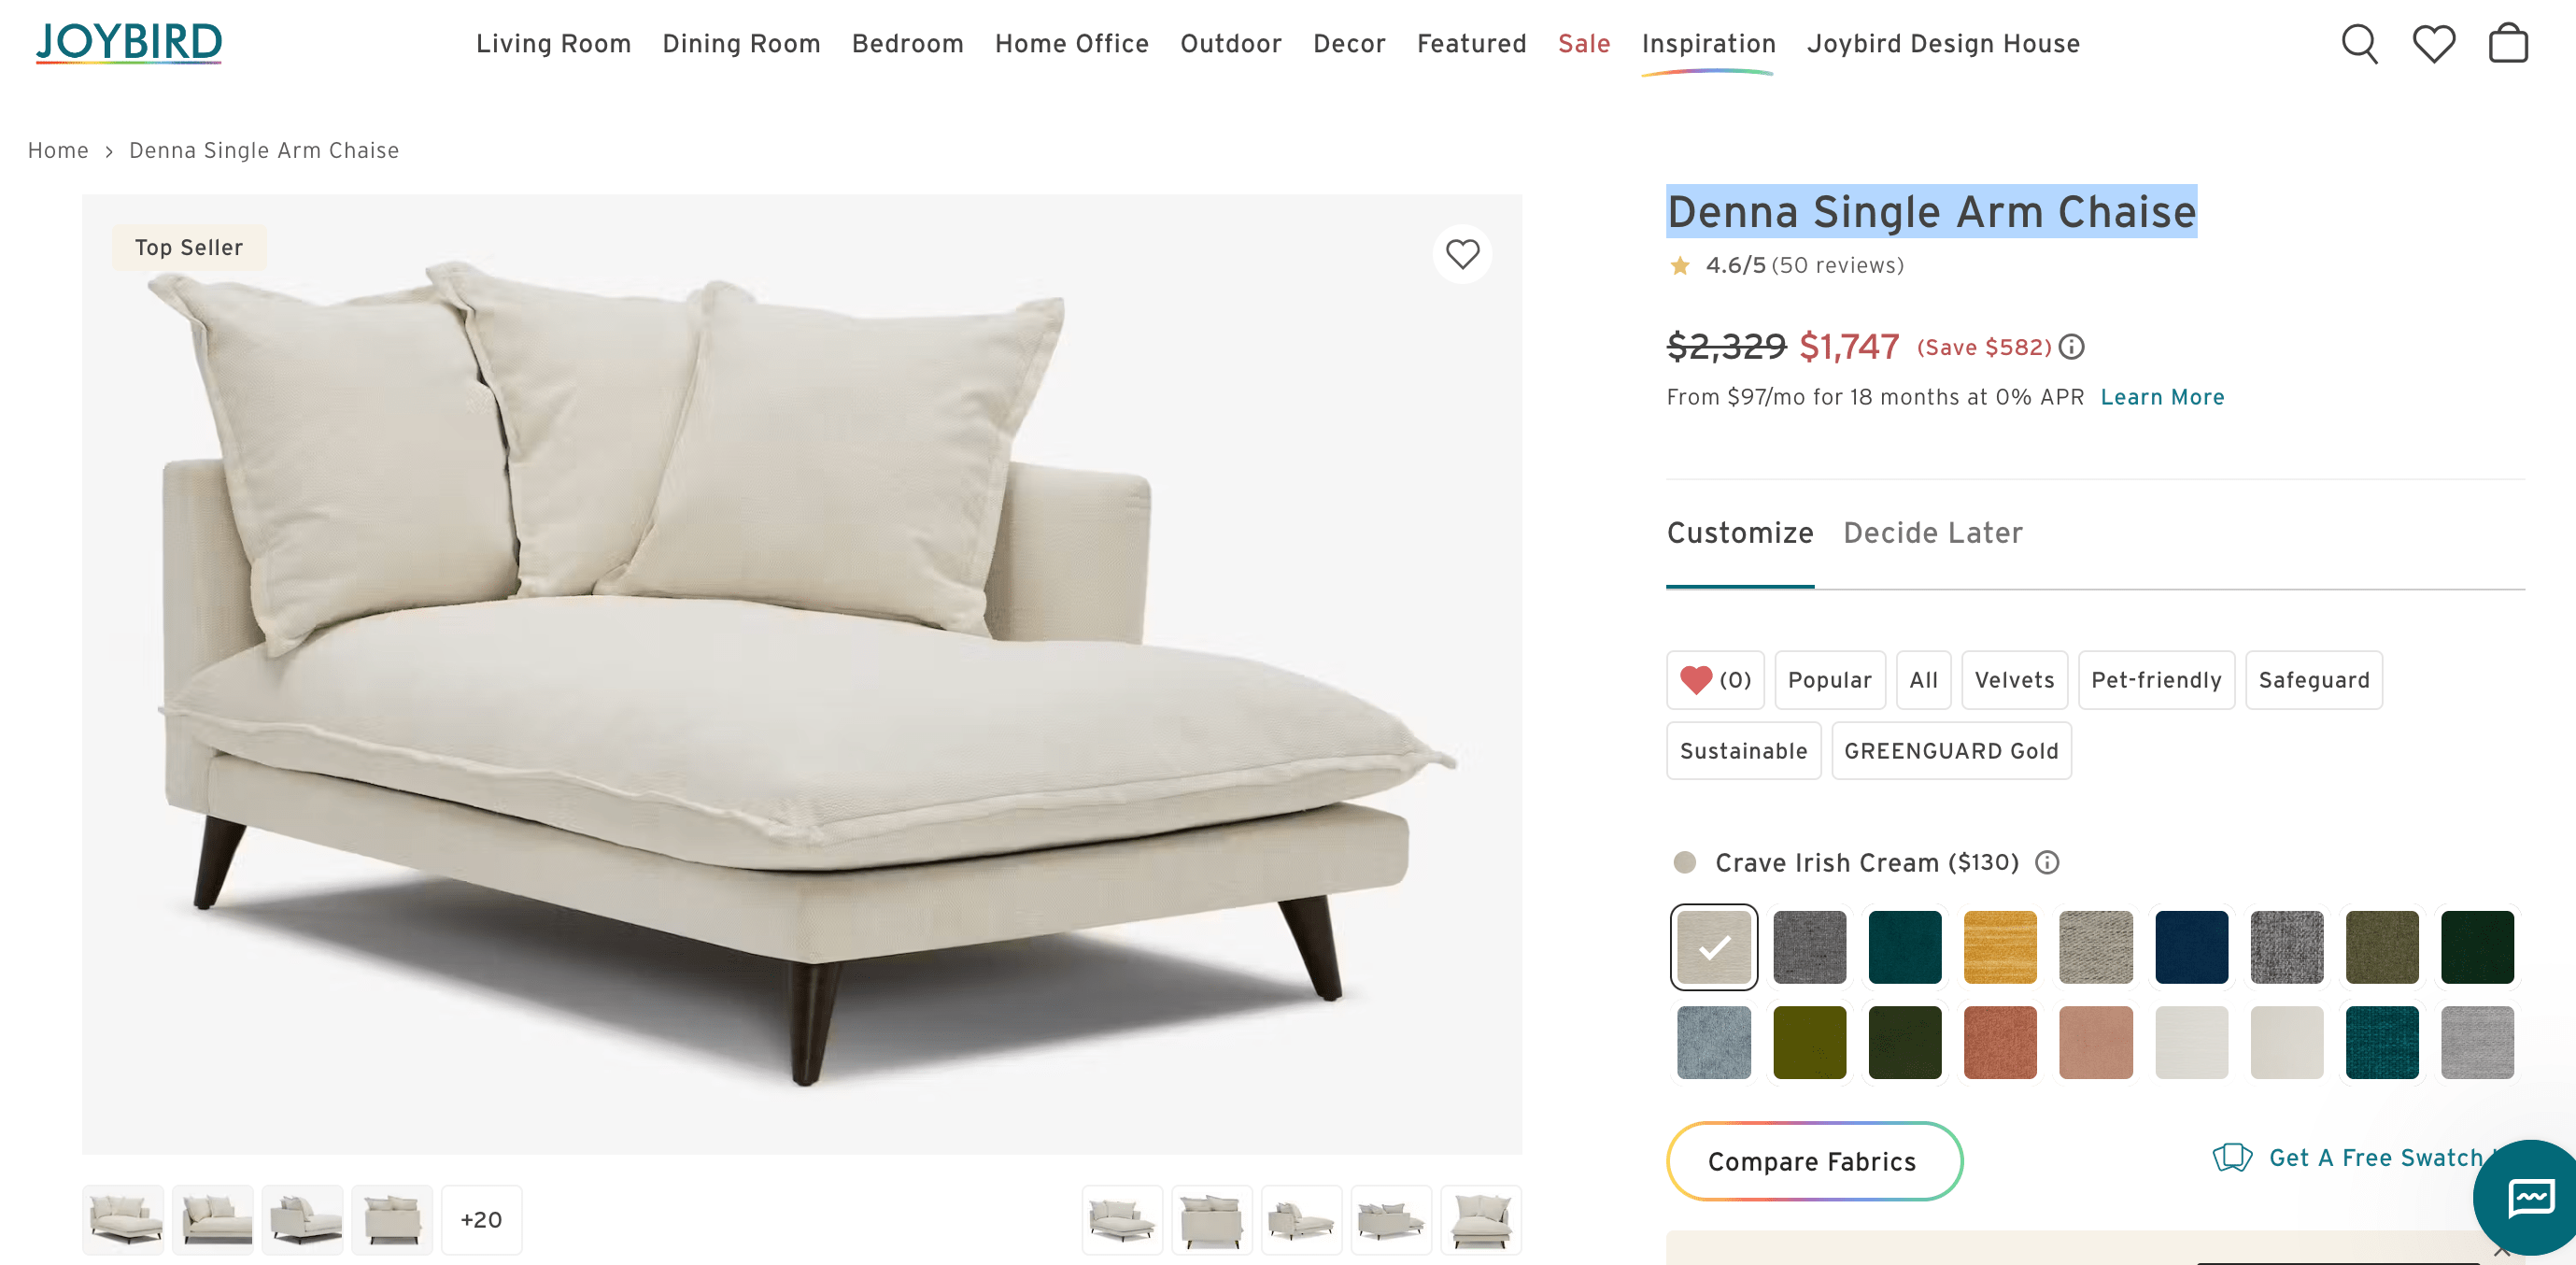
Task: Open the Sale section
Action: tap(1583, 44)
